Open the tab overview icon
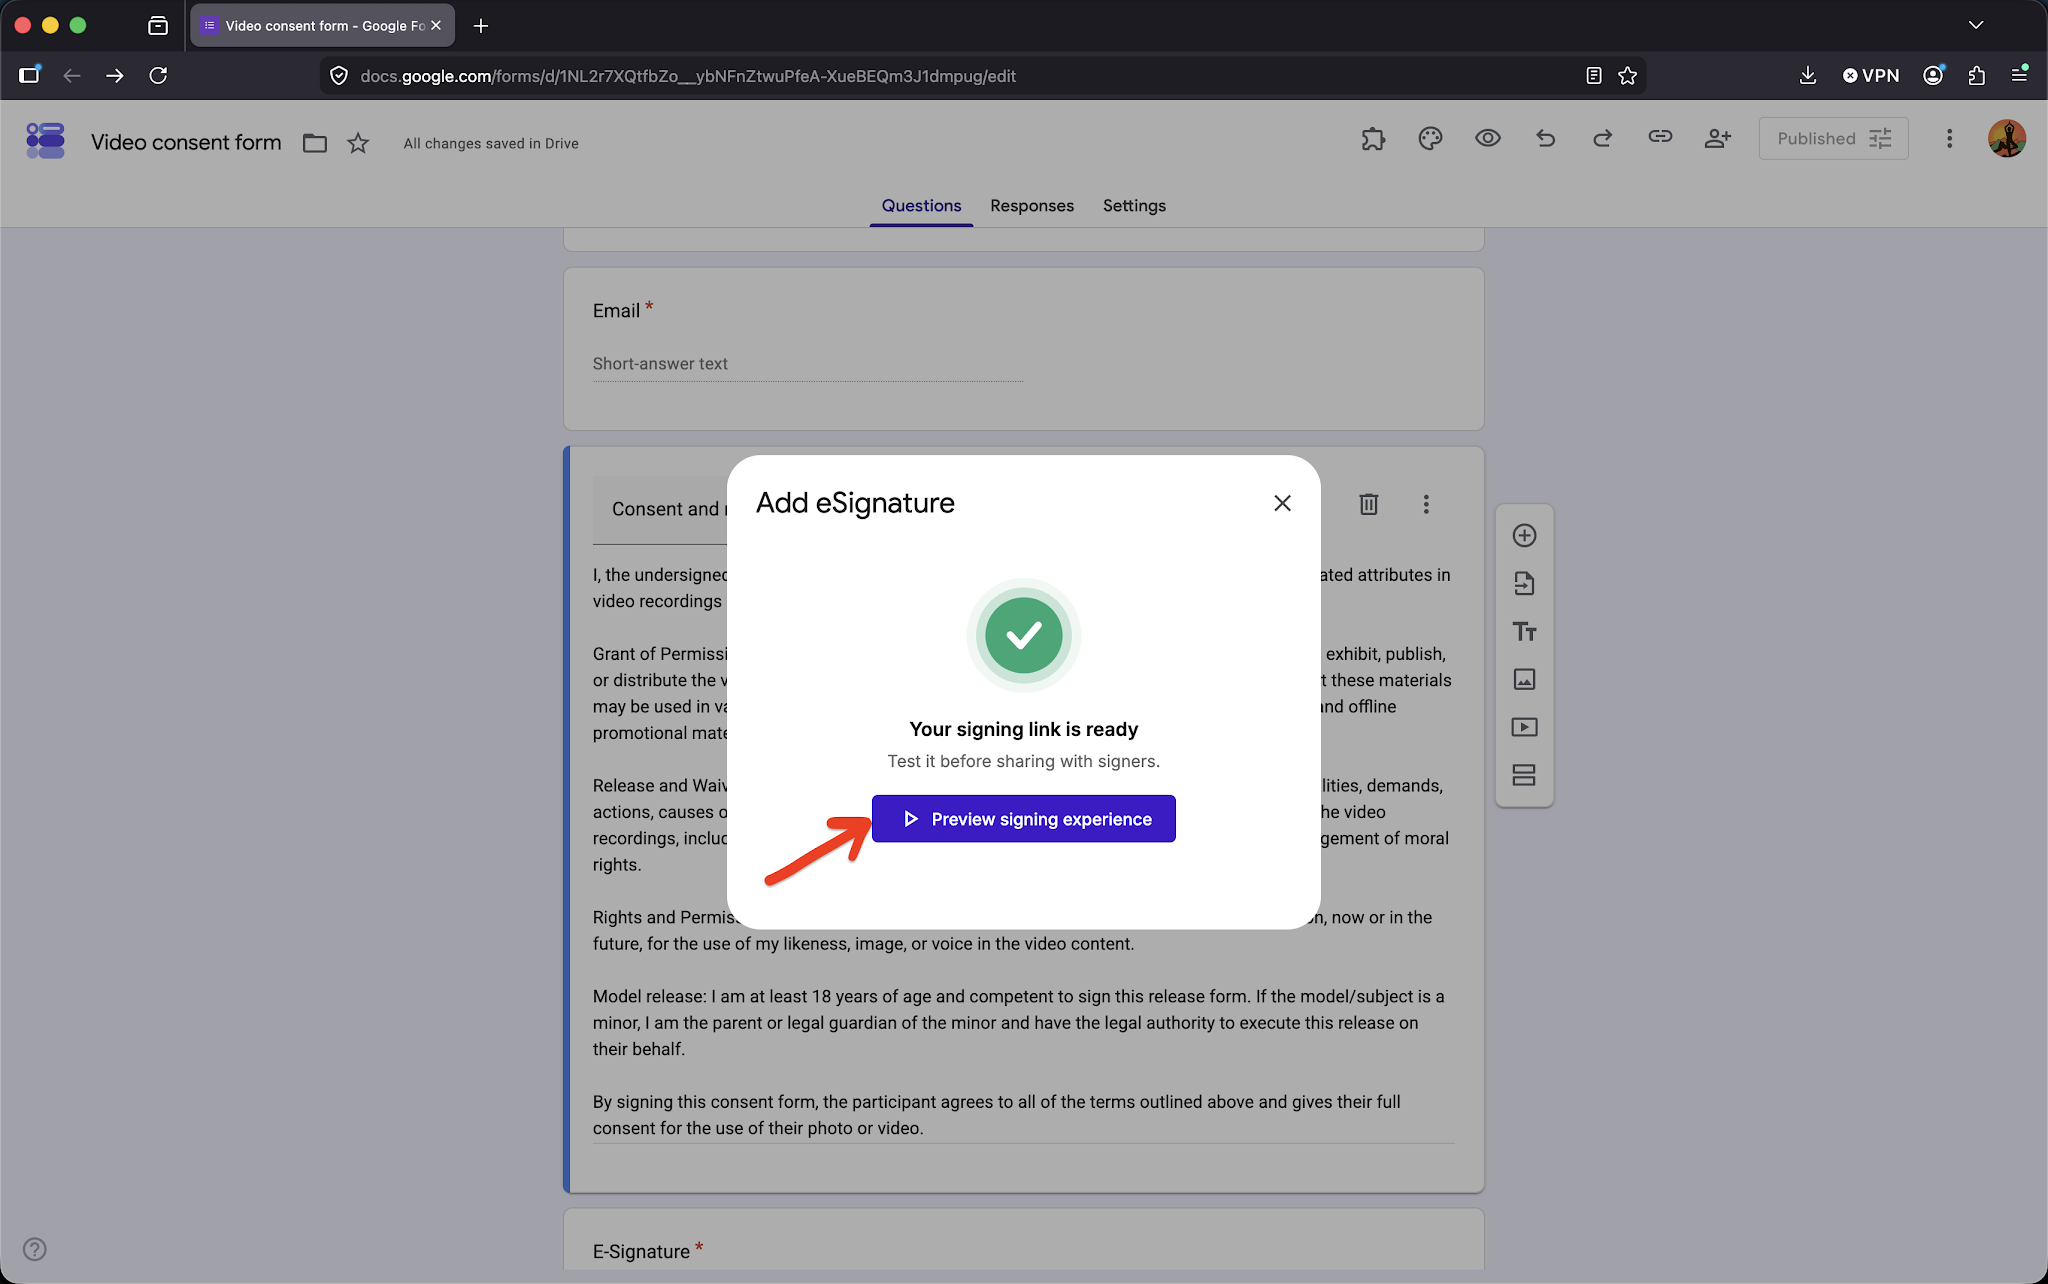This screenshot has width=2048, height=1284. click(x=158, y=26)
